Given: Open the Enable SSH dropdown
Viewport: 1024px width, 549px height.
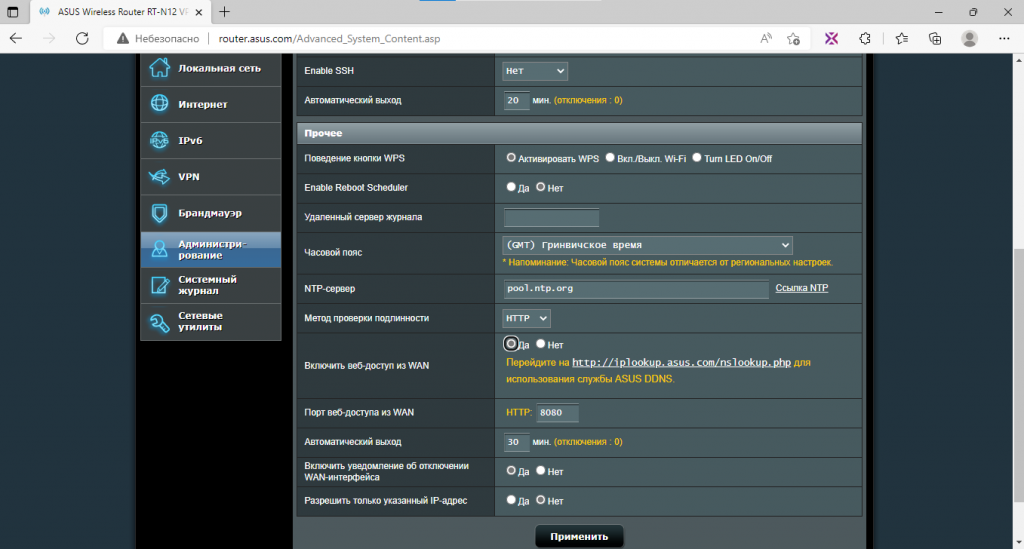Looking at the screenshot, I should [535, 71].
